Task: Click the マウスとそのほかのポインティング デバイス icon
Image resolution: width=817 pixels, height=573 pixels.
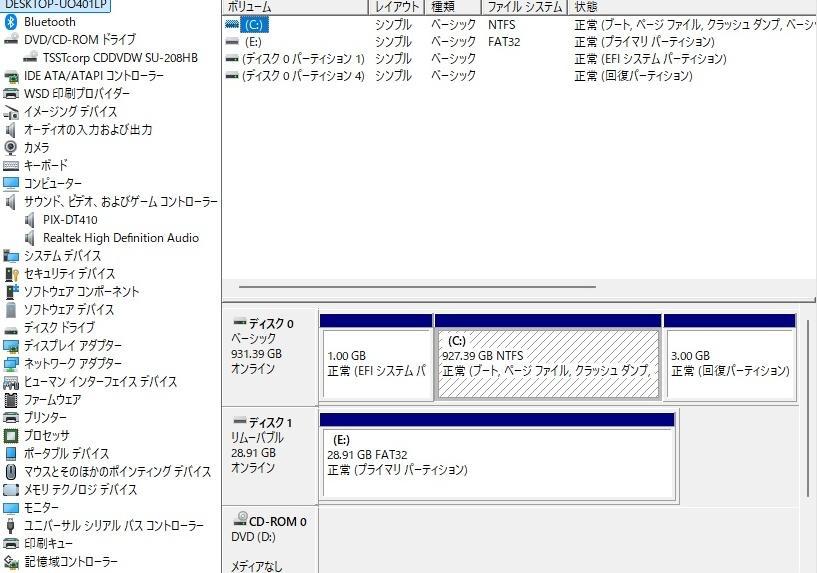Action: 10,471
